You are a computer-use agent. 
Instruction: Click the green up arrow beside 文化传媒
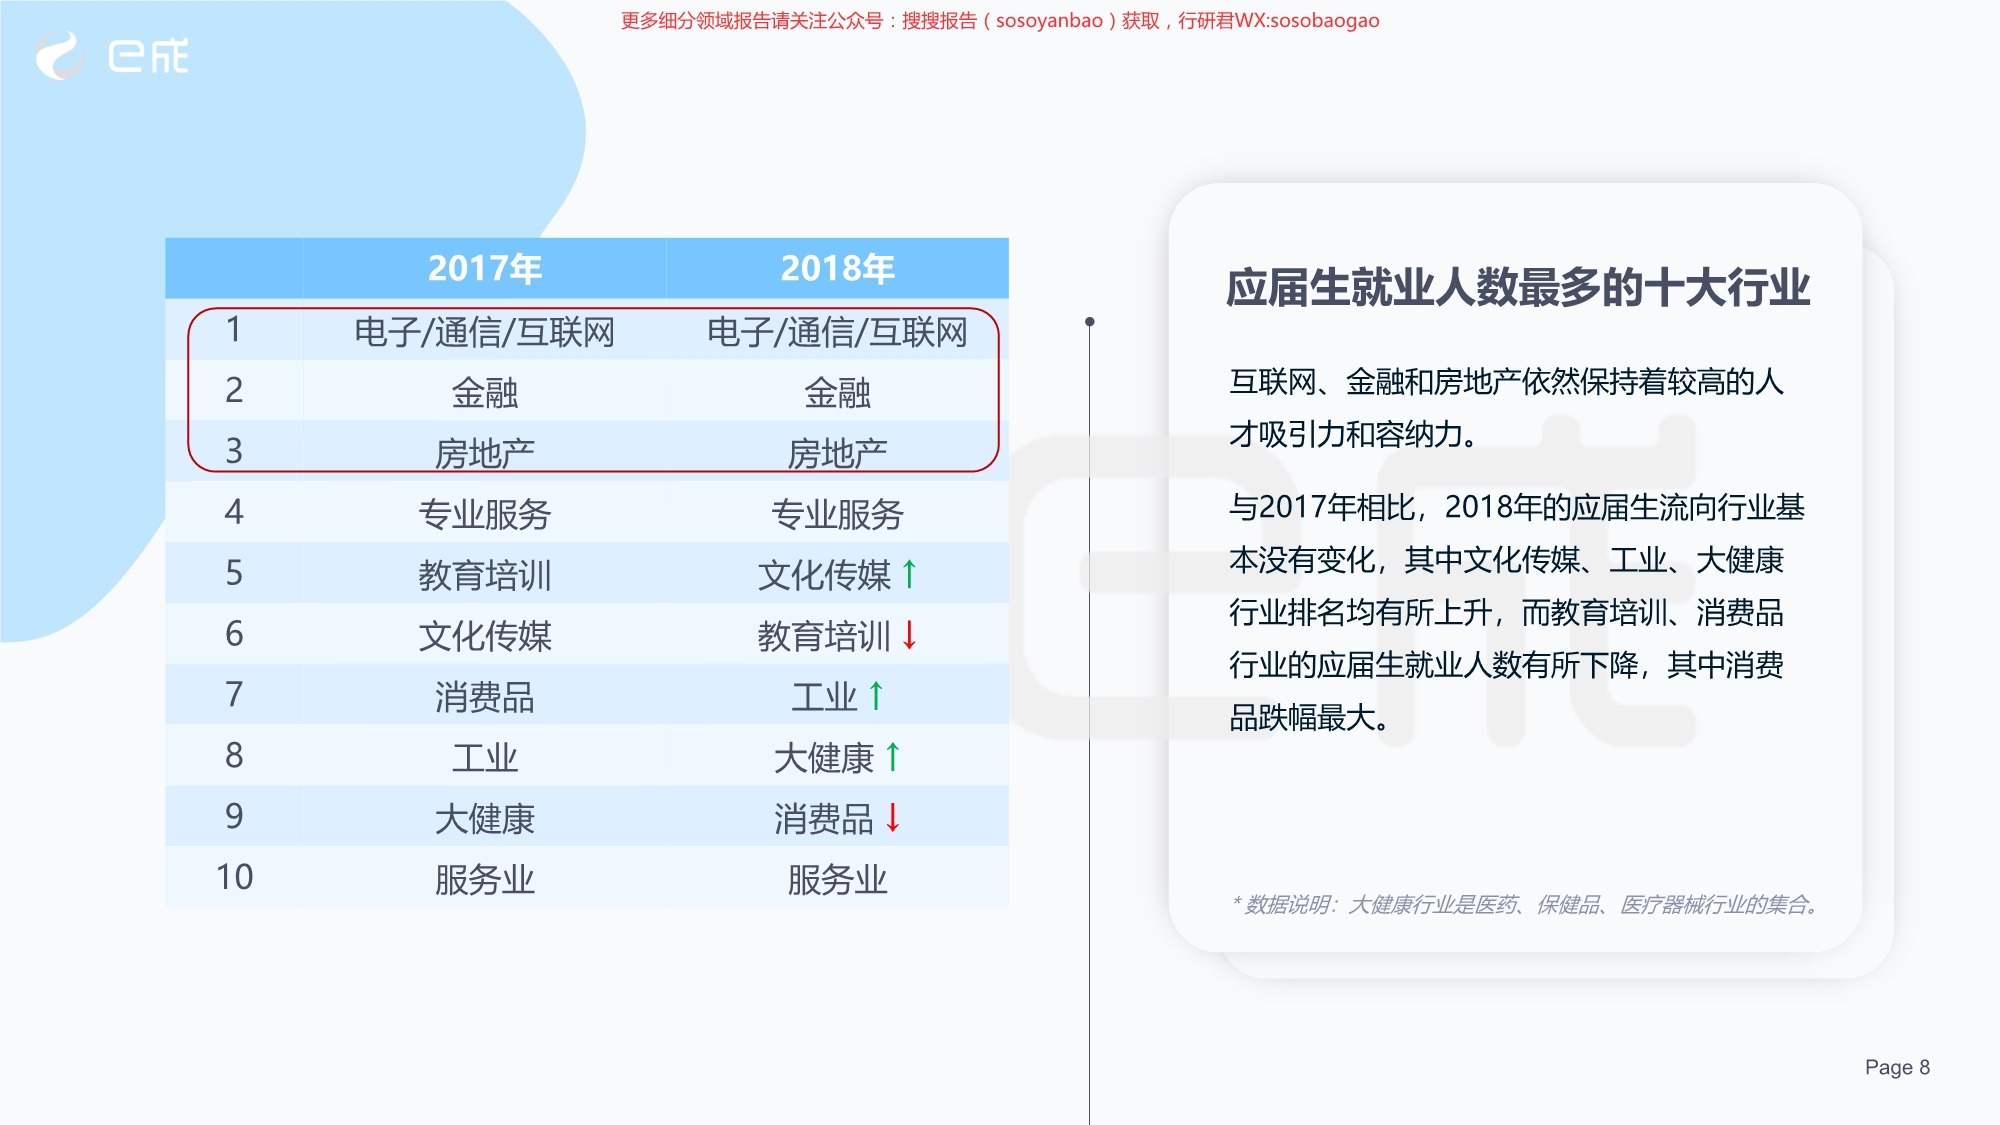tap(909, 574)
